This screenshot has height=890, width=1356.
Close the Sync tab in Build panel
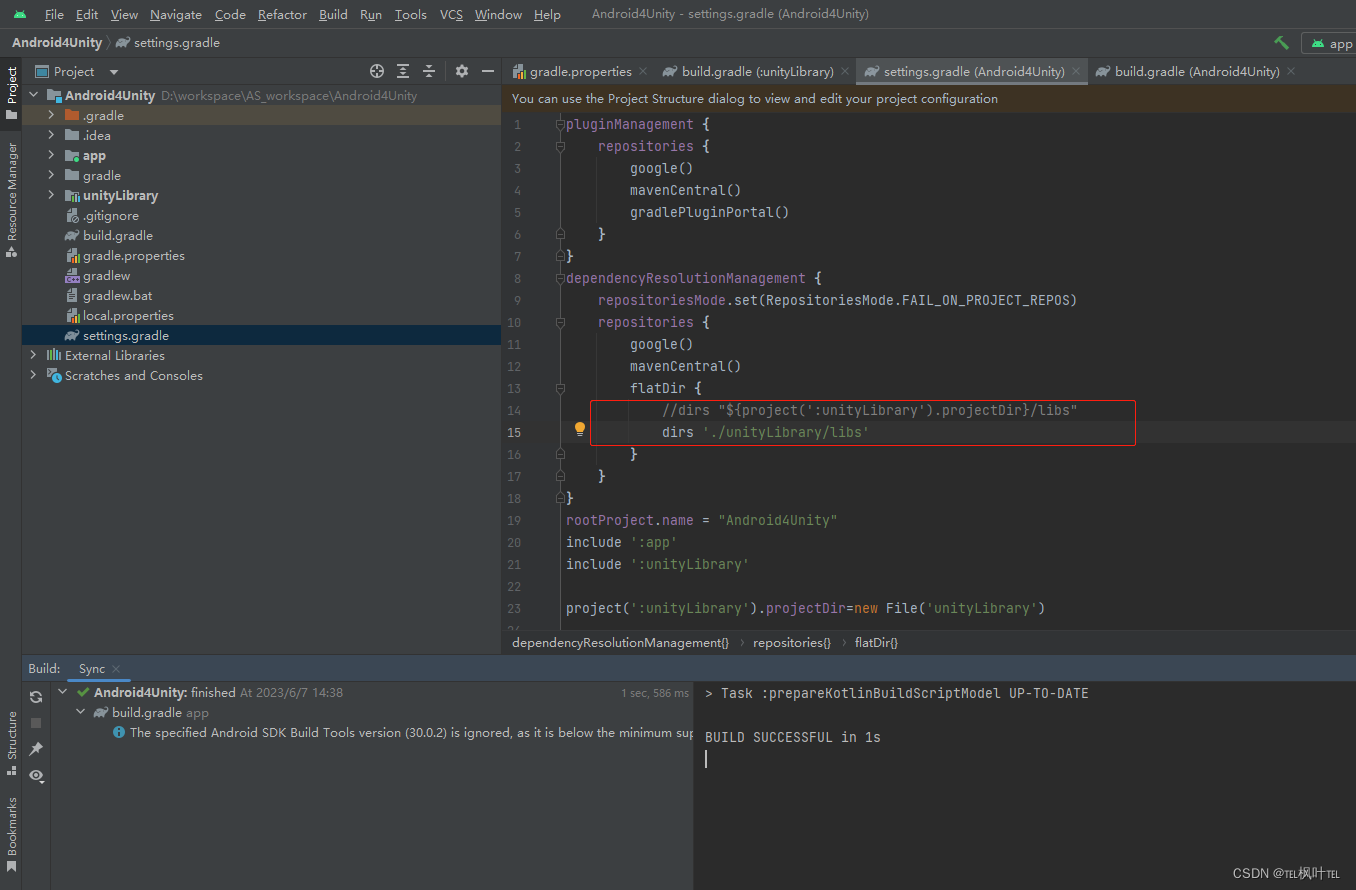click(116, 669)
